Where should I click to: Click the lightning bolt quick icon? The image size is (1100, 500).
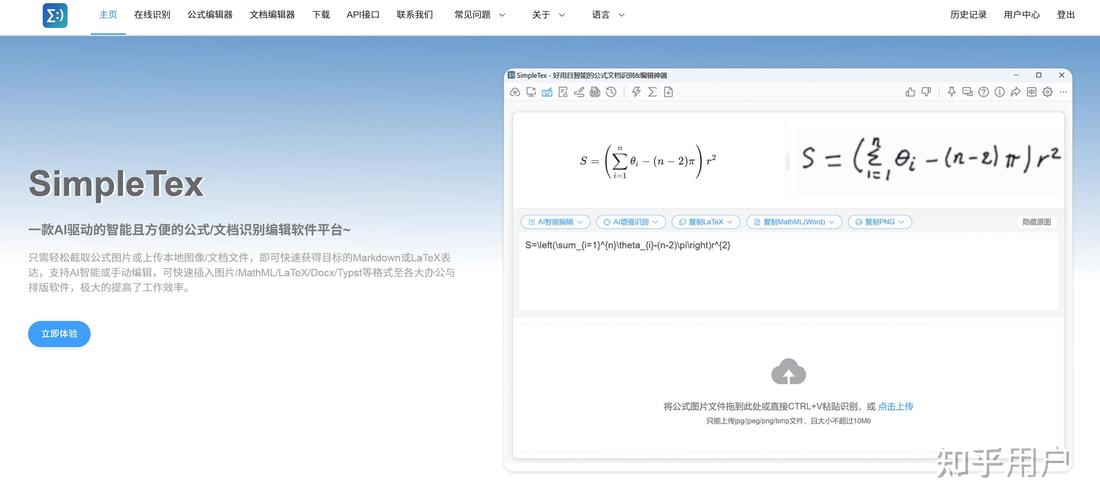(x=636, y=92)
